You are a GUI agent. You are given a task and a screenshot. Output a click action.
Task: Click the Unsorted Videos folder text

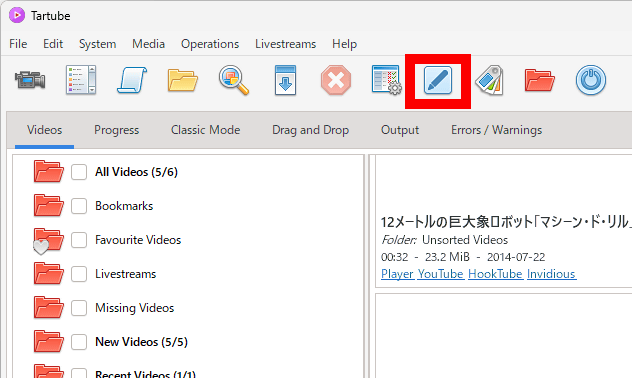click(x=465, y=240)
